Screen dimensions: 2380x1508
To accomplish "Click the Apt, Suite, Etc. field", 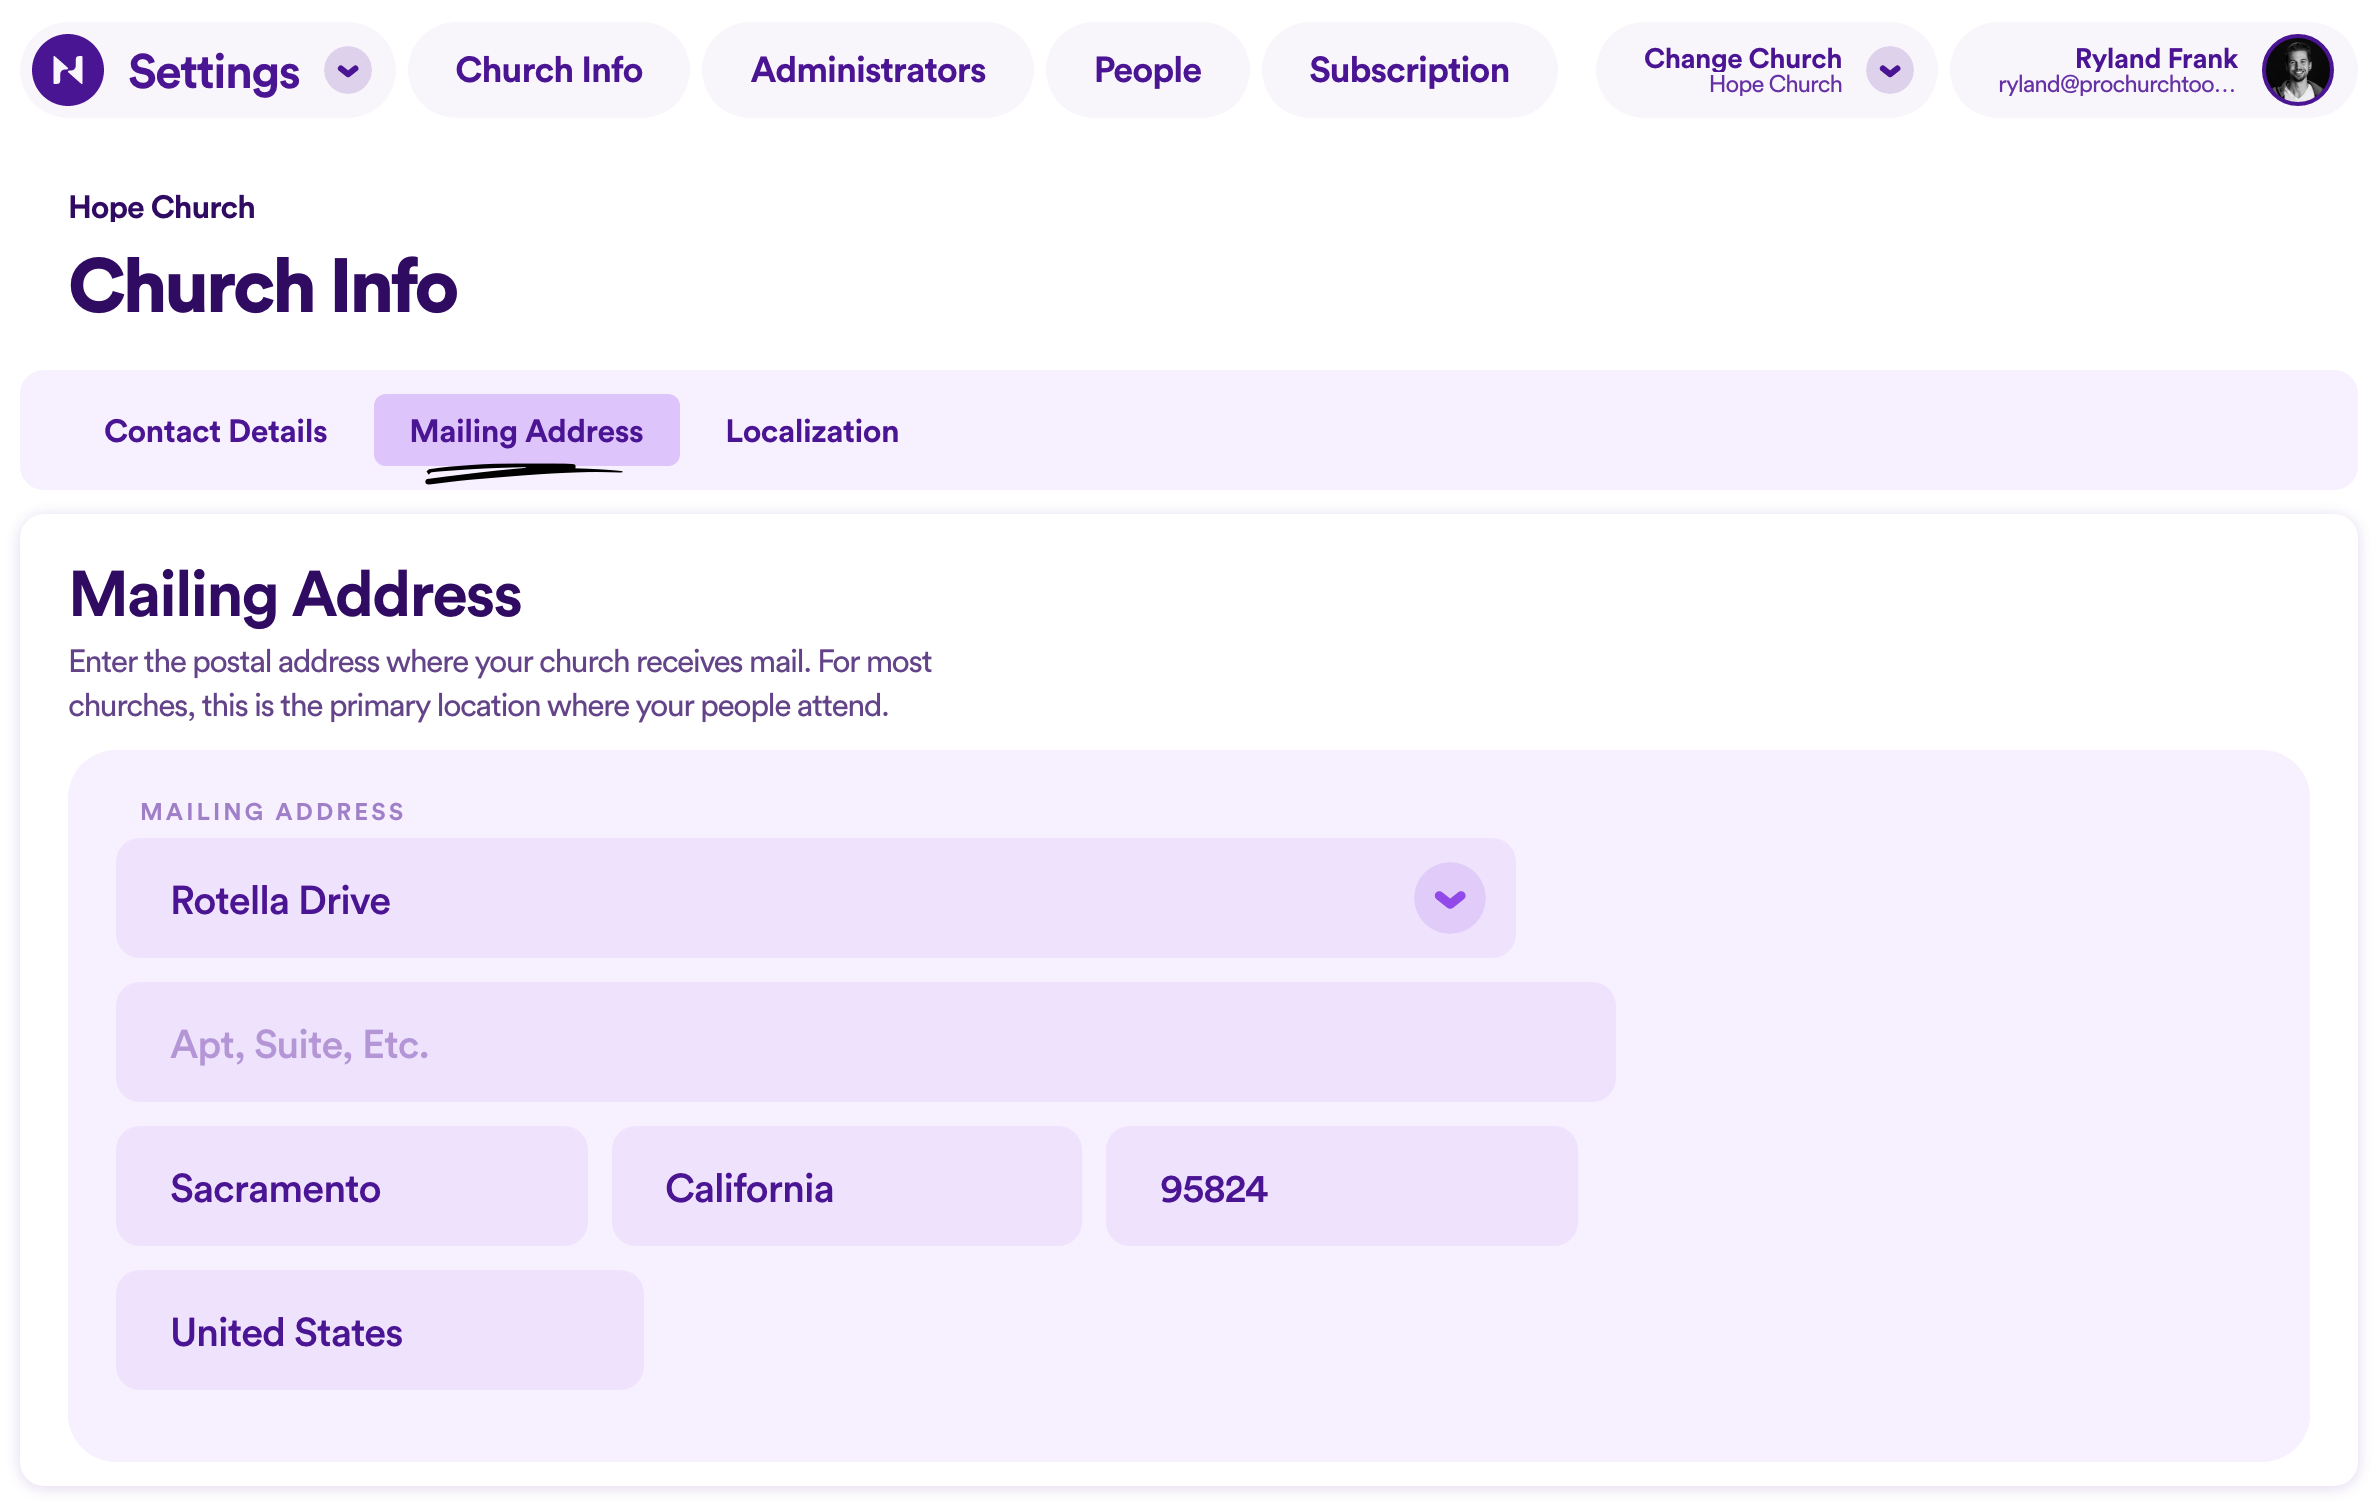I will tap(865, 1042).
